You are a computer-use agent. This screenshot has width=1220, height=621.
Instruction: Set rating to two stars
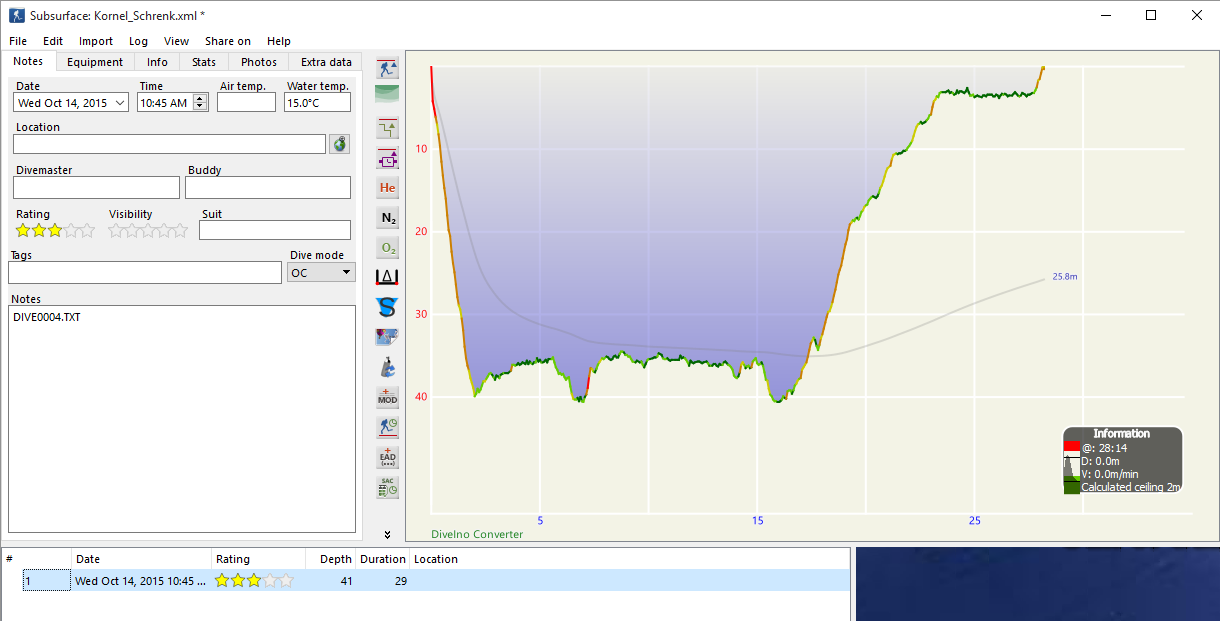point(39,230)
